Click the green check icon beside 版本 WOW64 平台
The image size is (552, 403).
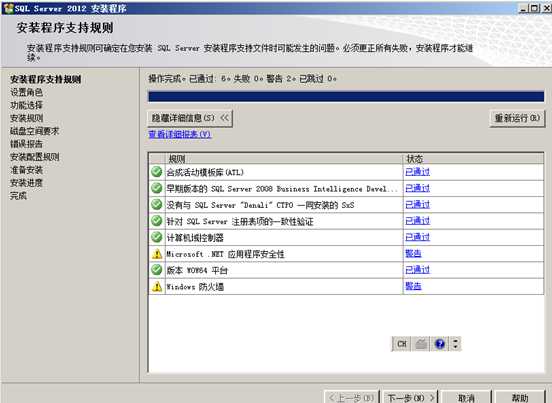[x=157, y=270]
